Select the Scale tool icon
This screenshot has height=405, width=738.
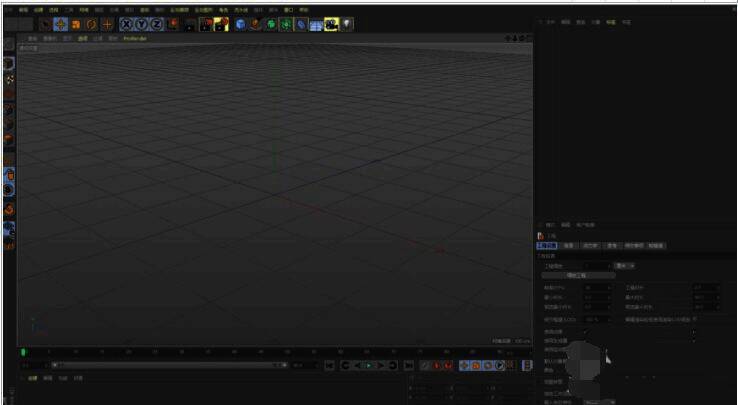(x=76, y=24)
